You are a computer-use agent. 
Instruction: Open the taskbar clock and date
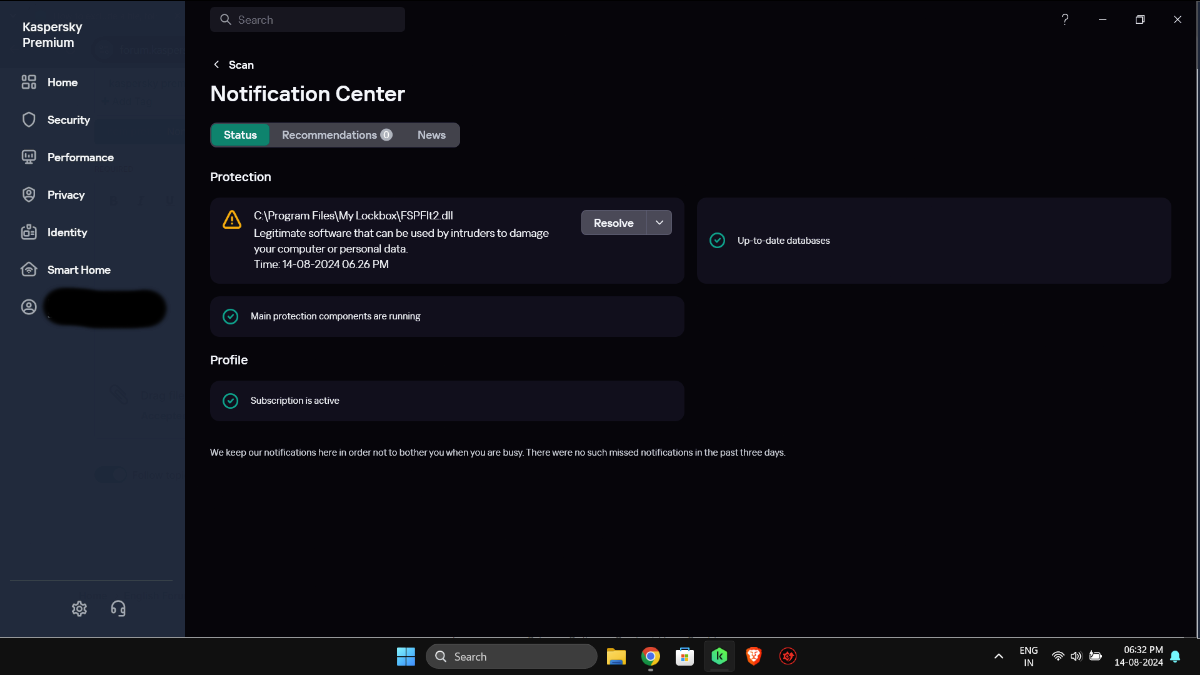1139,657
